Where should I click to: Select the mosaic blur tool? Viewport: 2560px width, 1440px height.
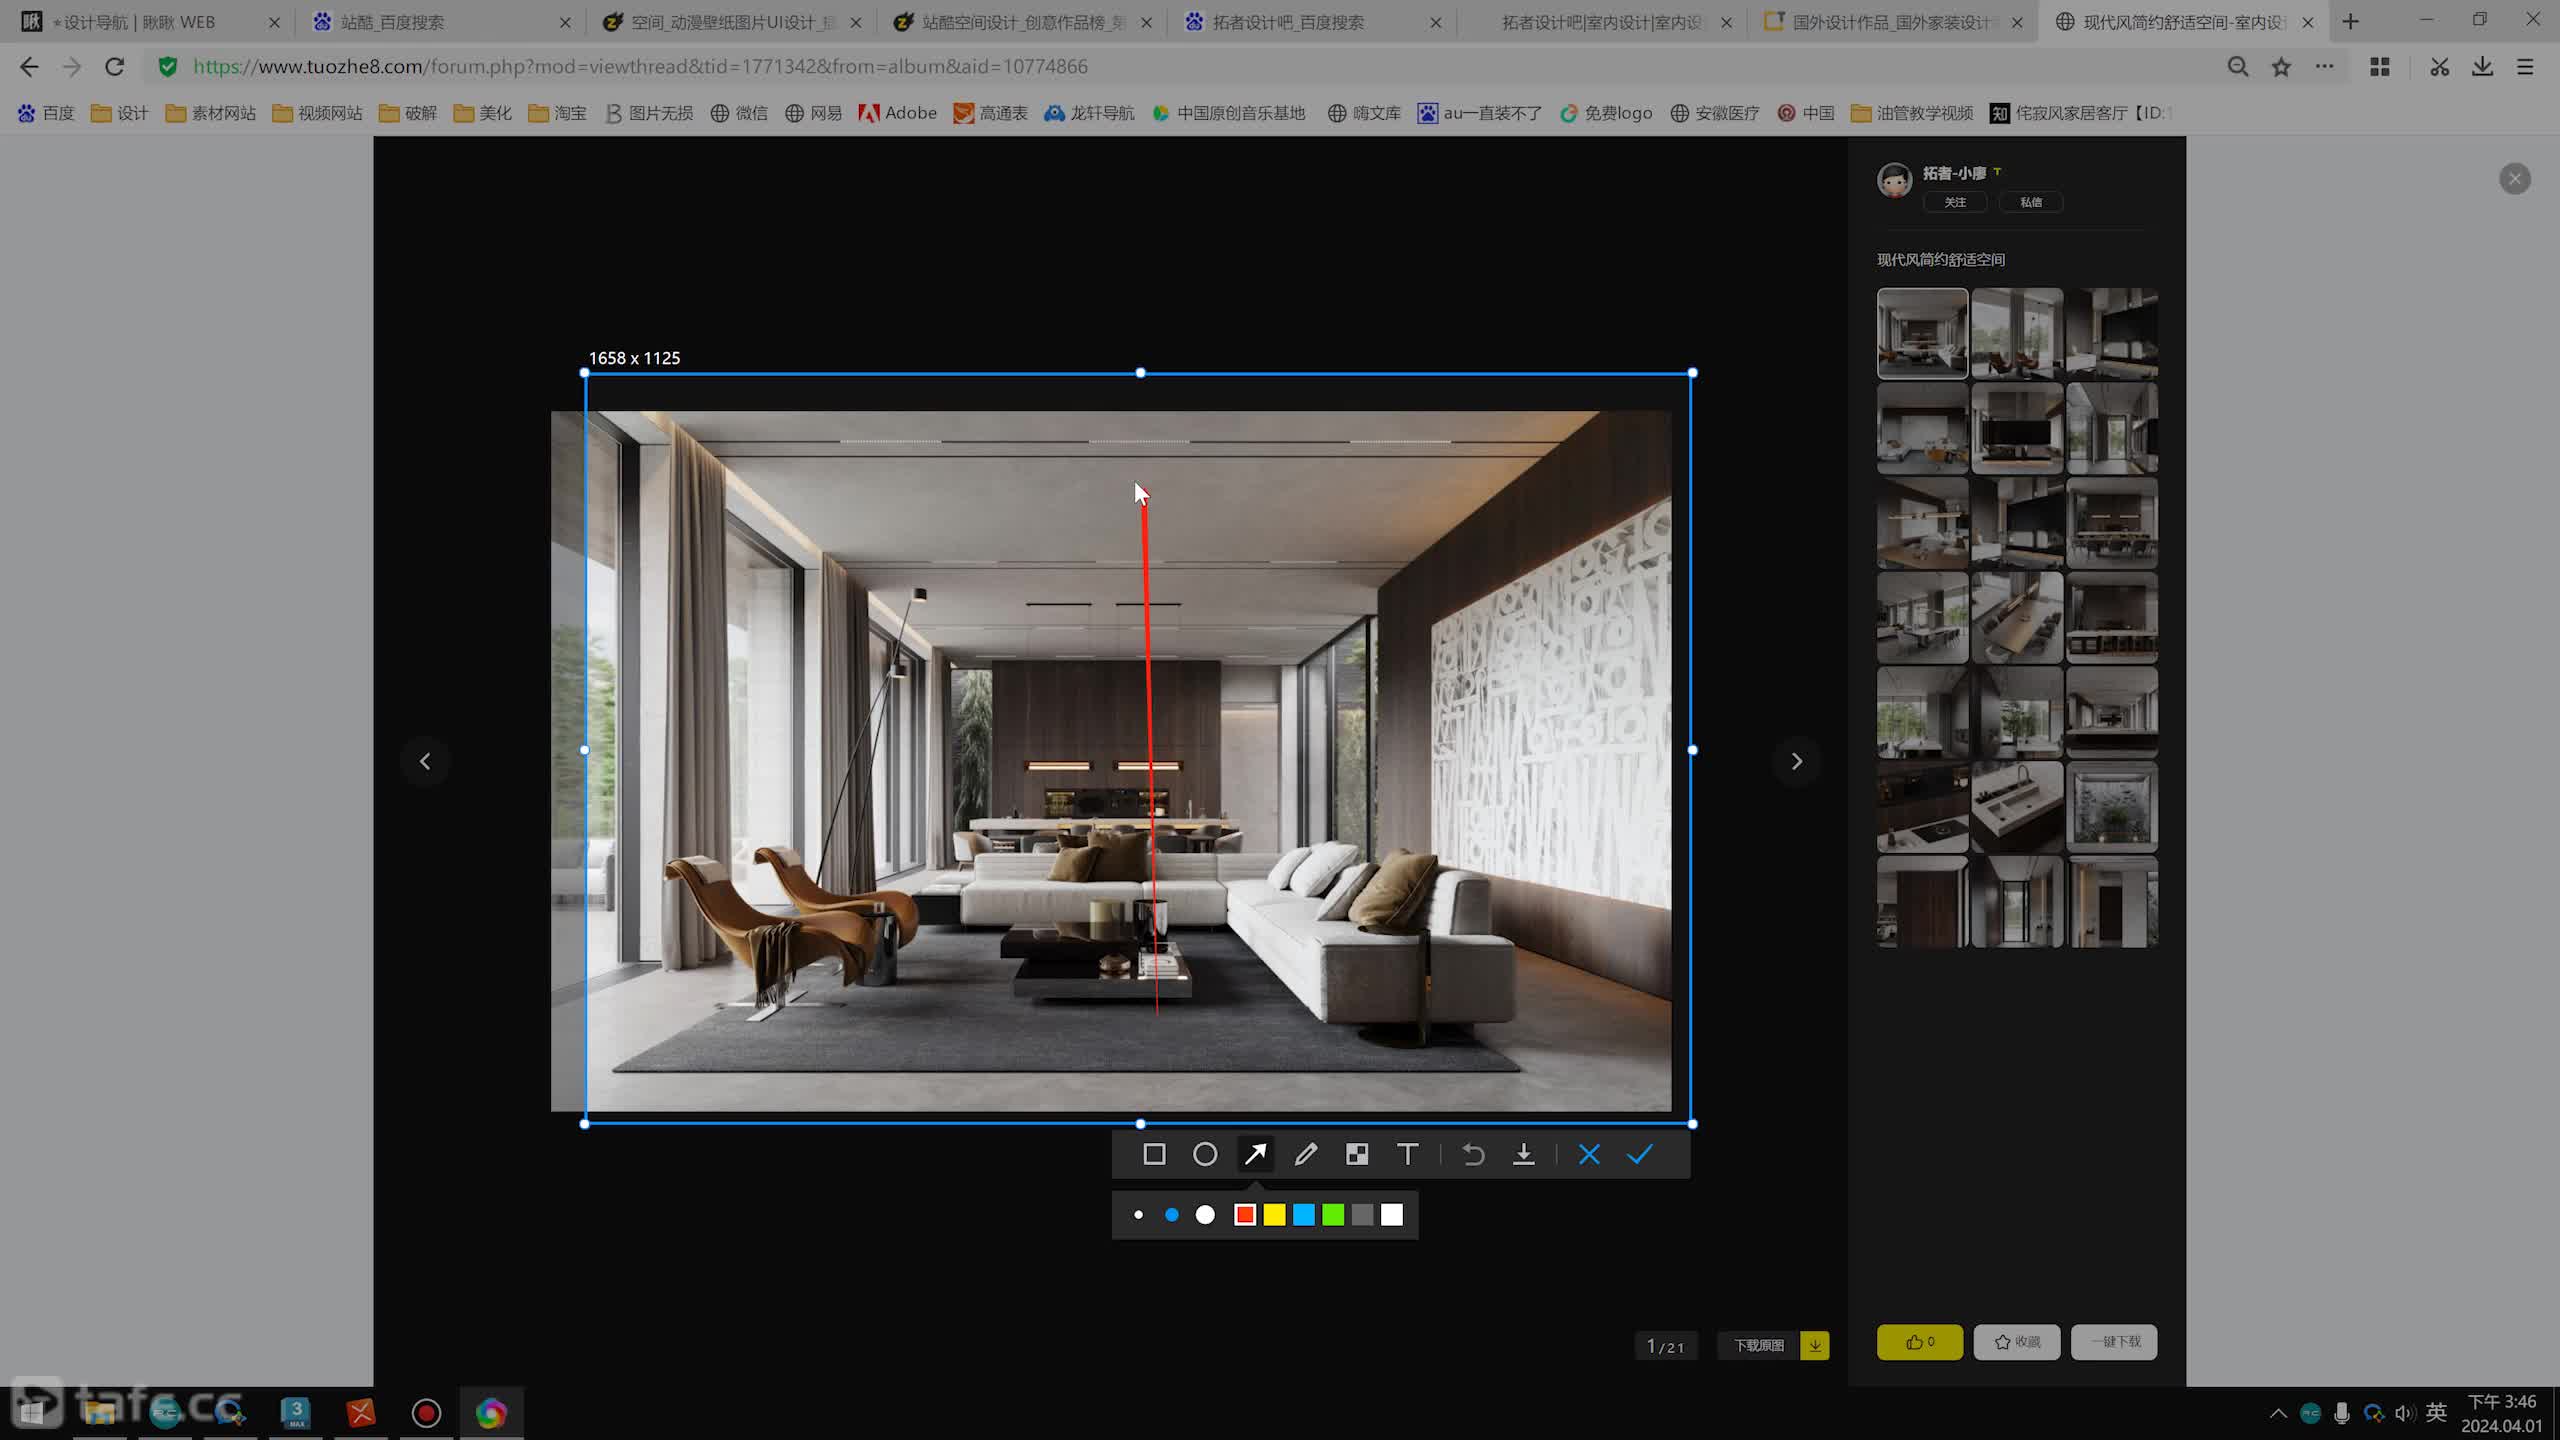1357,1154
